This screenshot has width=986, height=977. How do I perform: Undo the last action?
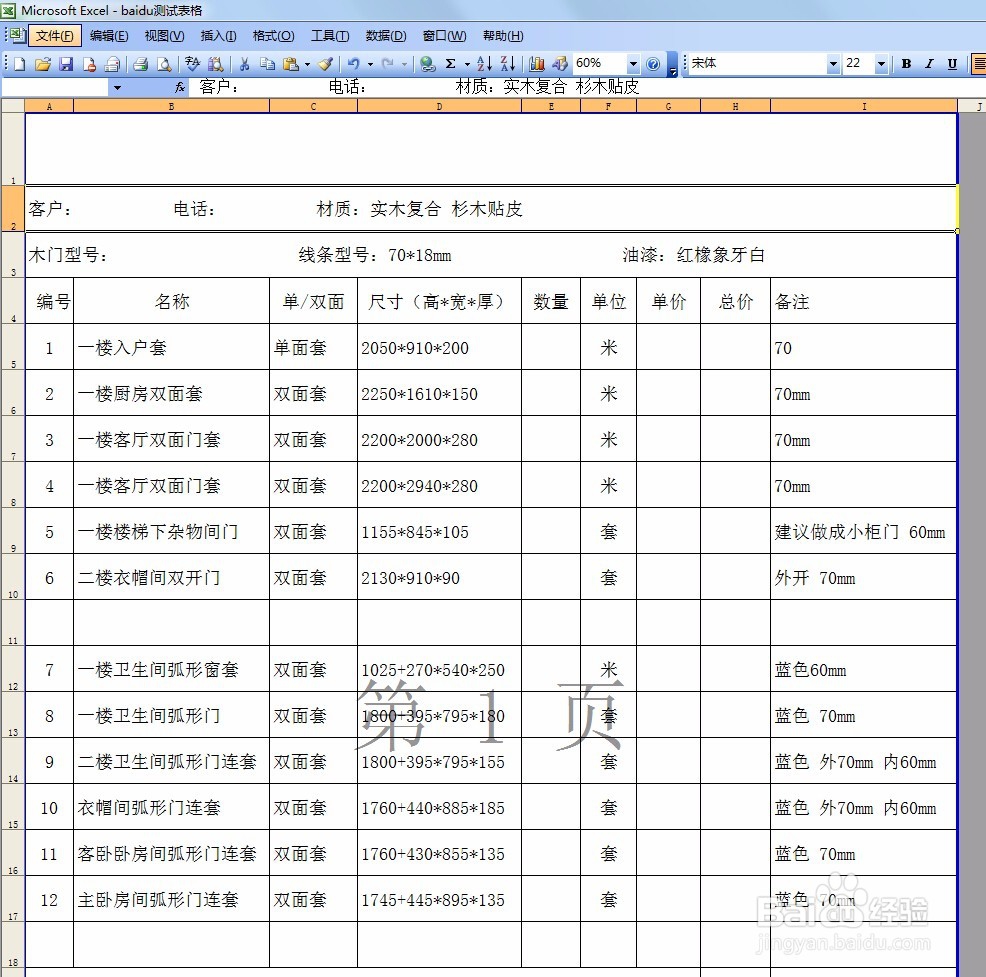pos(353,63)
